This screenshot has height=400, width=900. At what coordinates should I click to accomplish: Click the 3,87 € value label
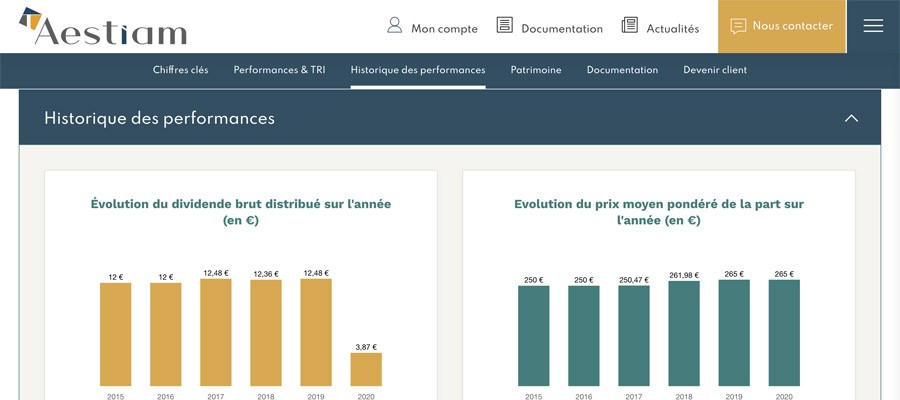366,347
